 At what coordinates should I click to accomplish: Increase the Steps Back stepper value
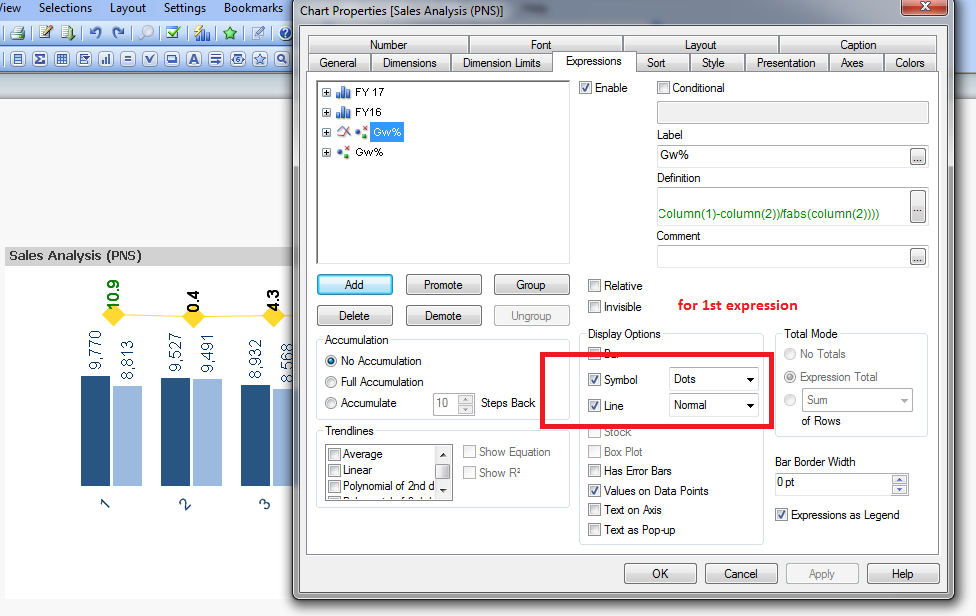click(x=466, y=399)
